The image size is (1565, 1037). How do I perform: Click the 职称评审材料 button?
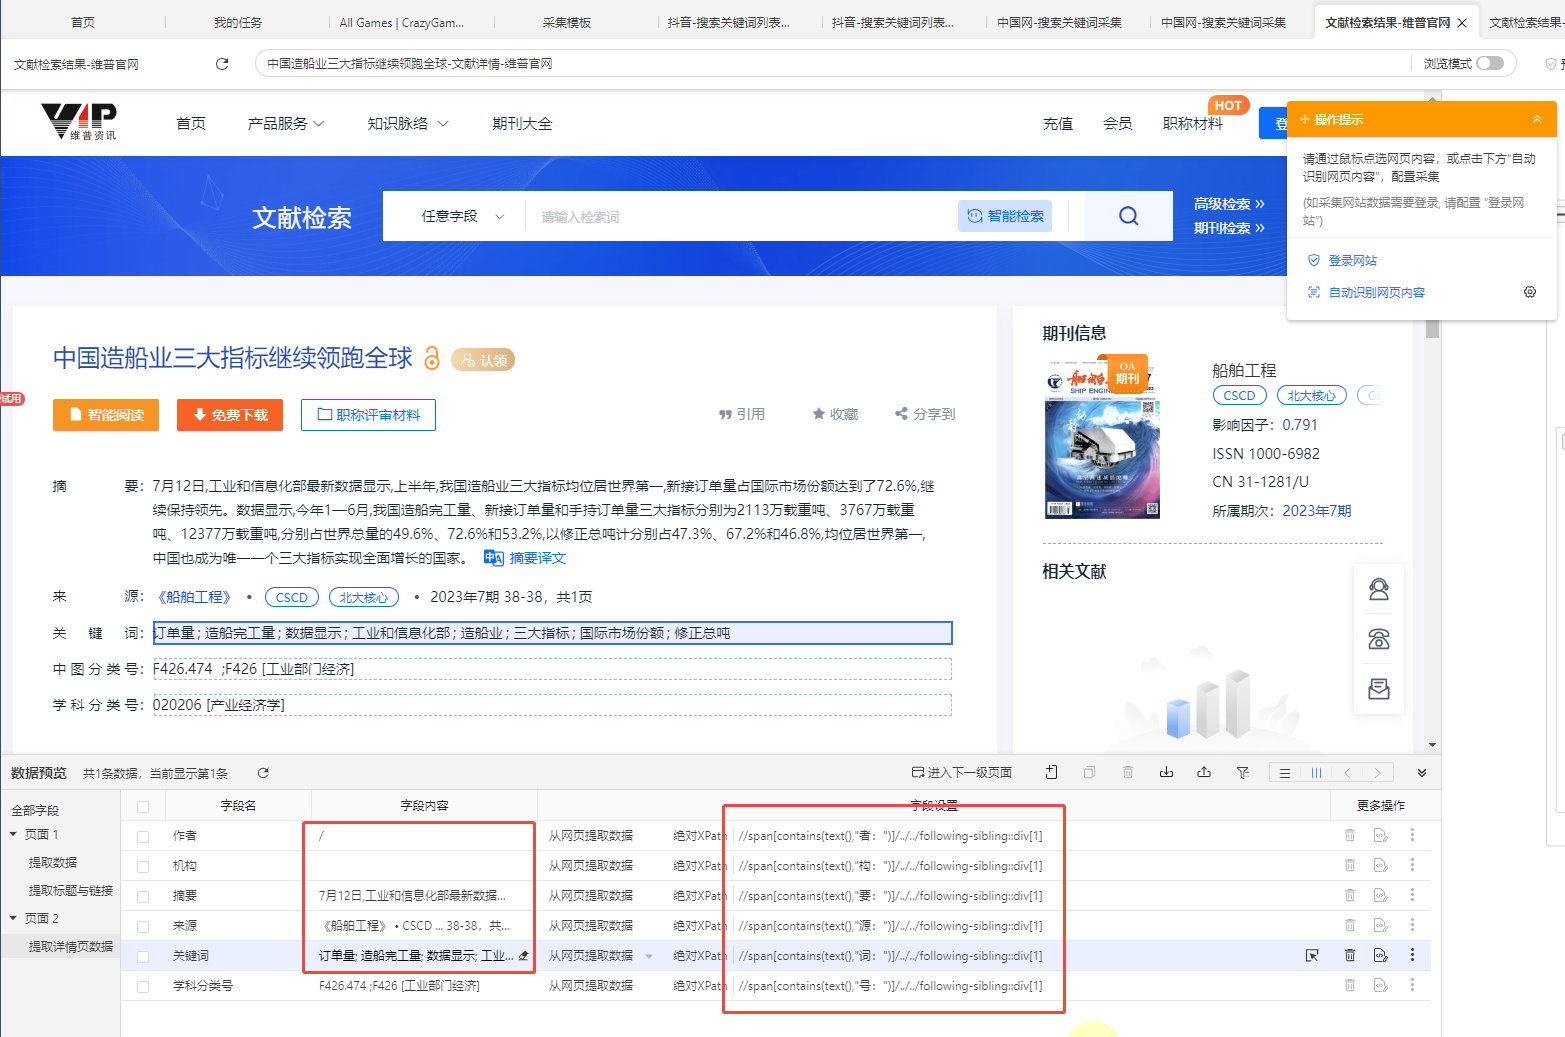pyautogui.click(x=368, y=415)
